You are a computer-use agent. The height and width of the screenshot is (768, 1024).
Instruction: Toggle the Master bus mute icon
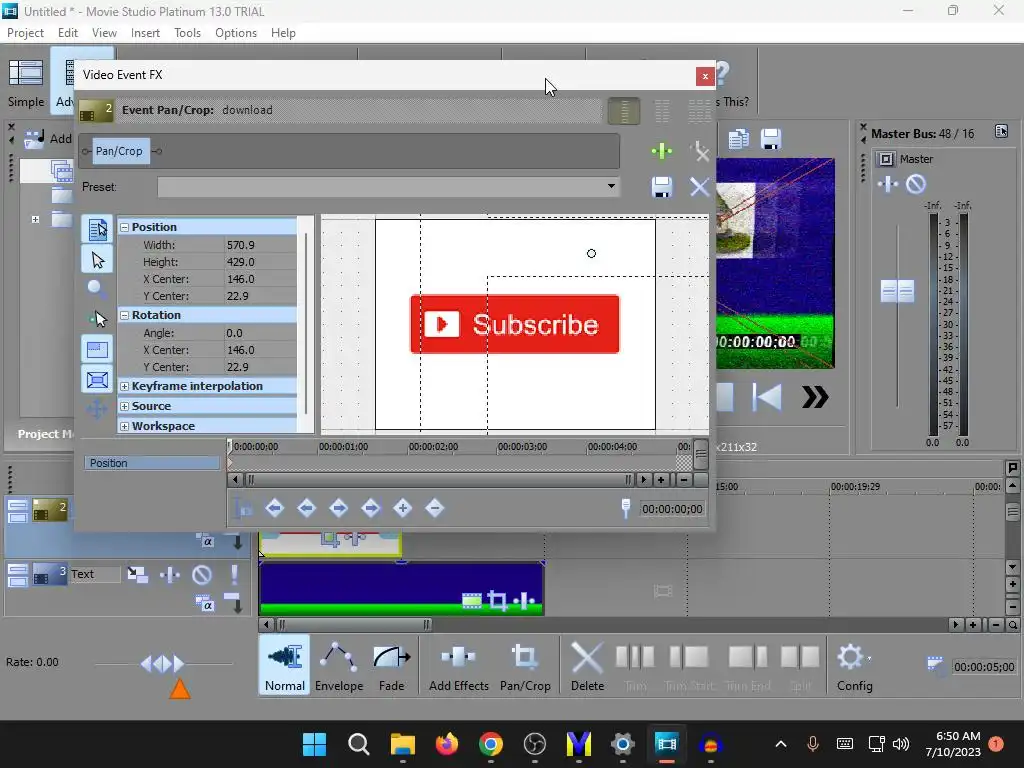pos(916,184)
